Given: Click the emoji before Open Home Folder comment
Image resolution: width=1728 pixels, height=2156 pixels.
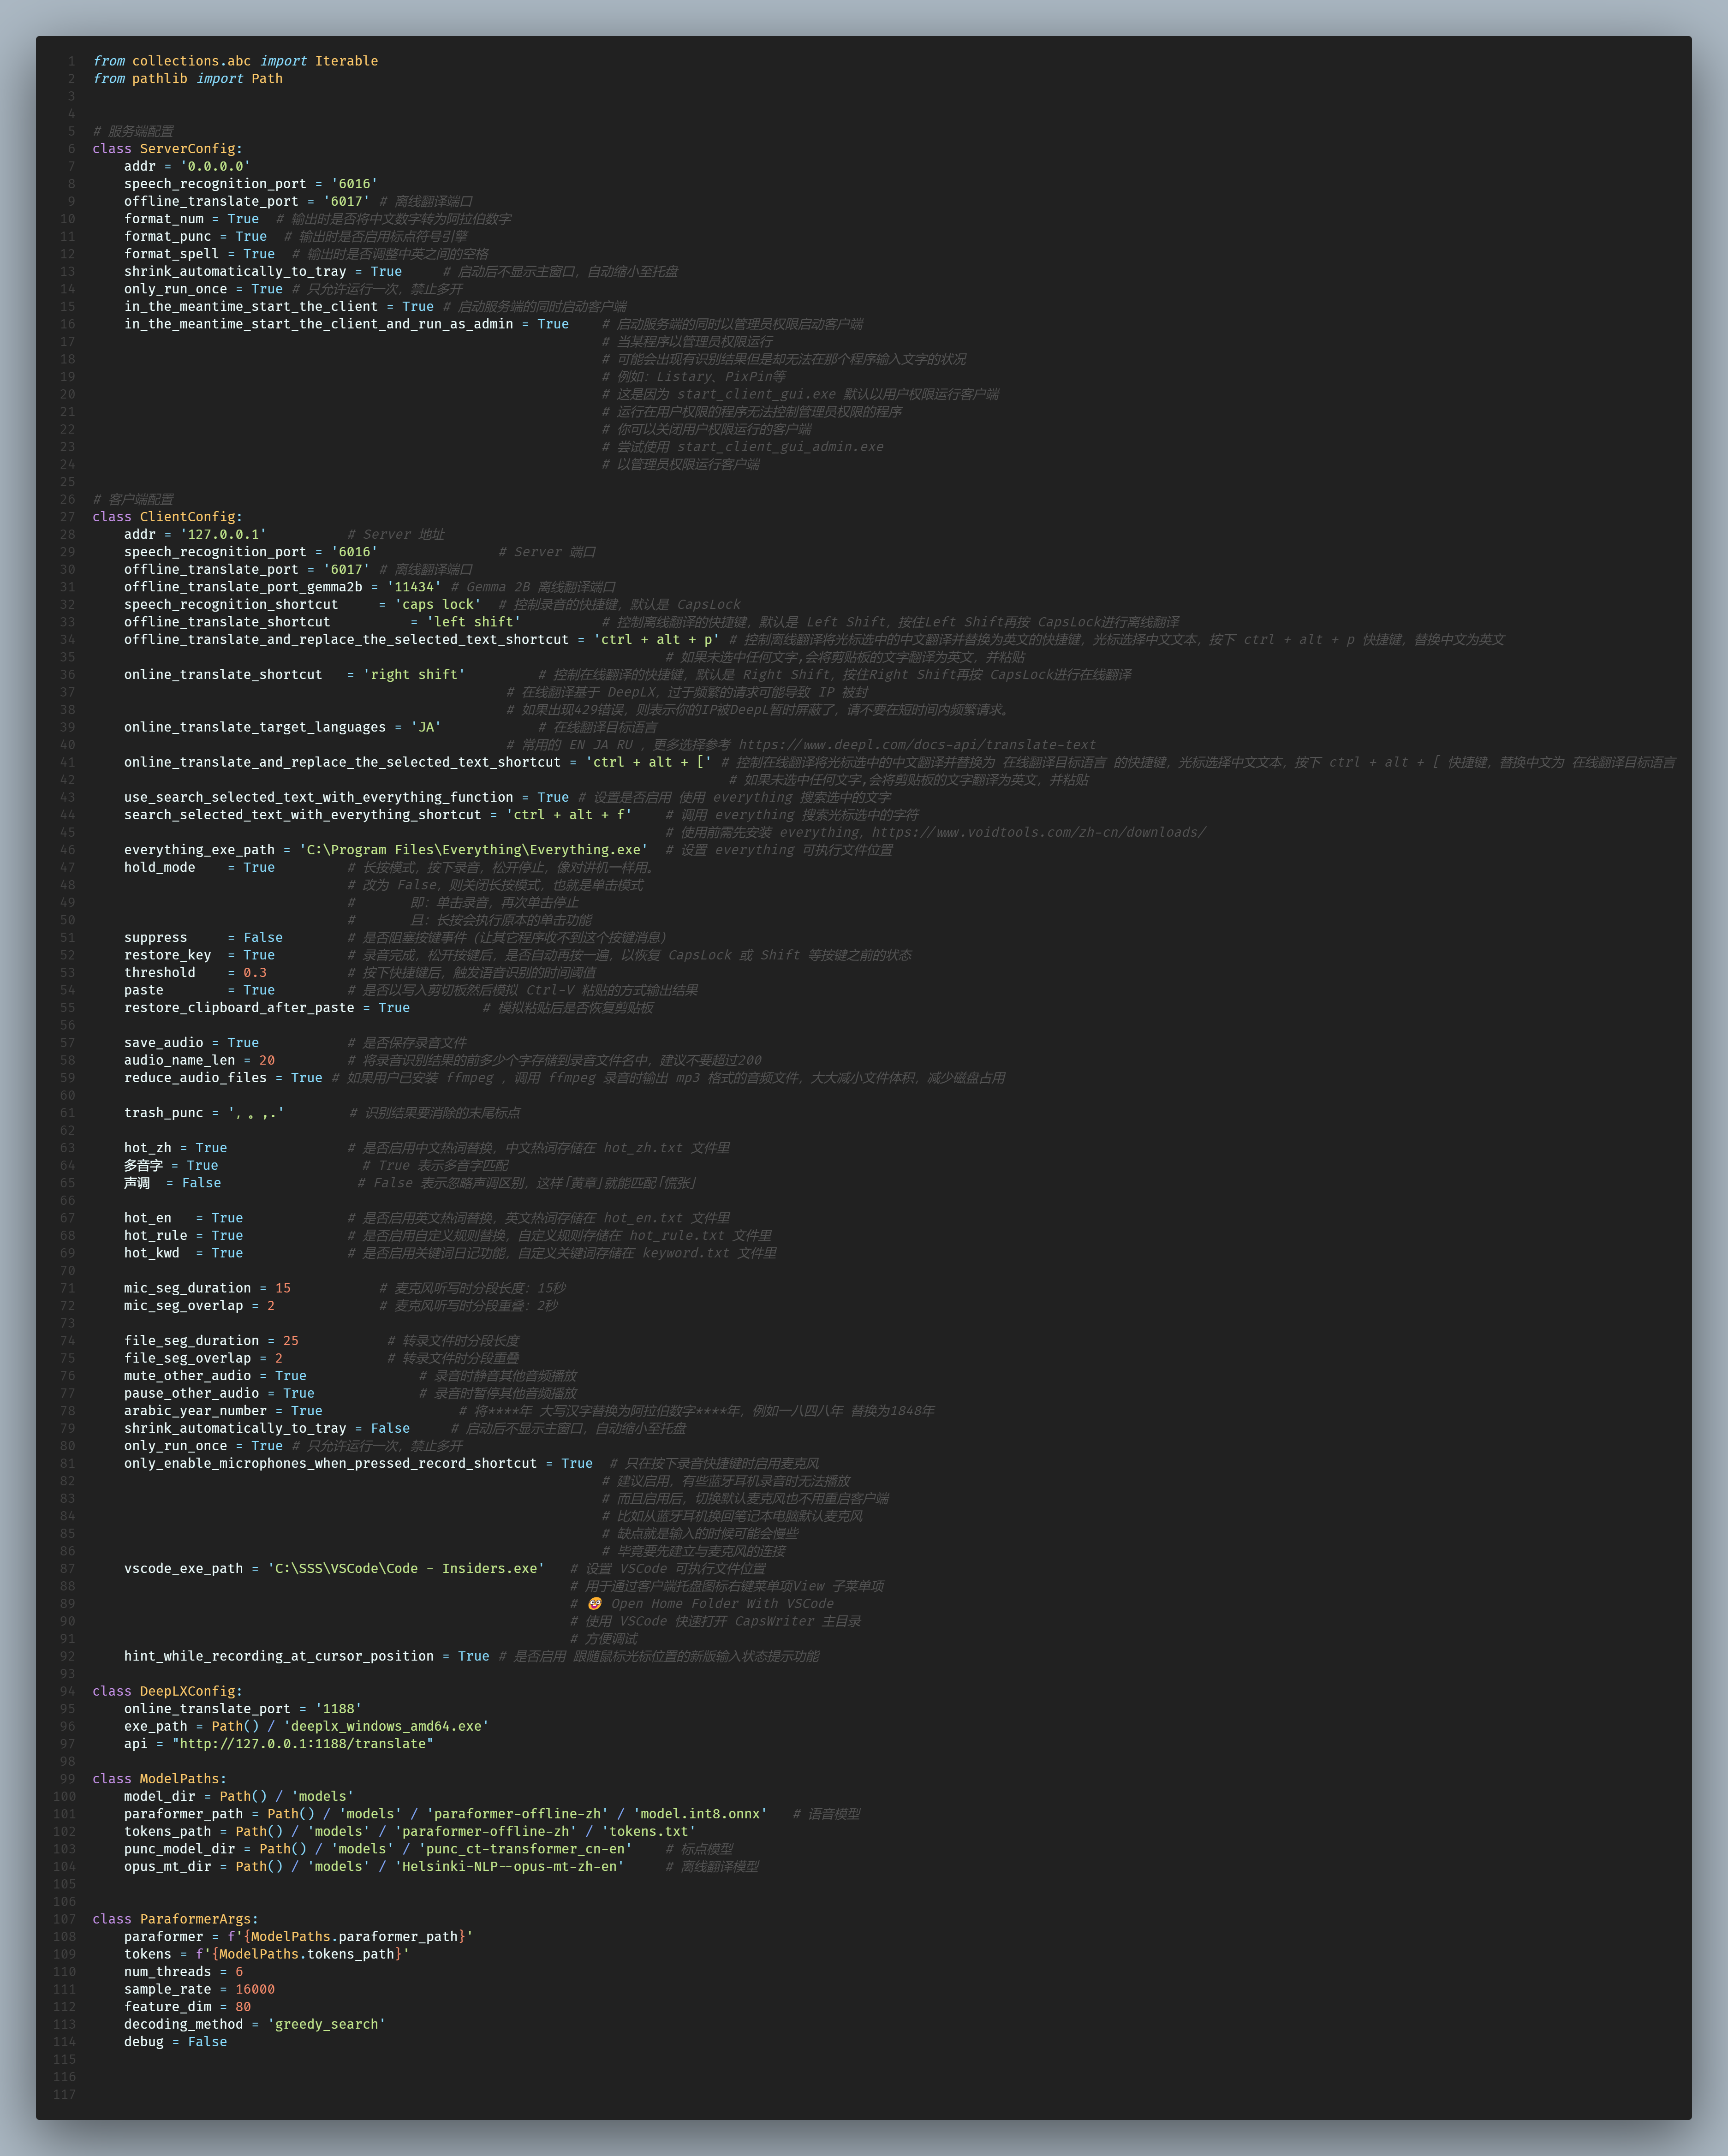Looking at the screenshot, I should tap(595, 1603).
